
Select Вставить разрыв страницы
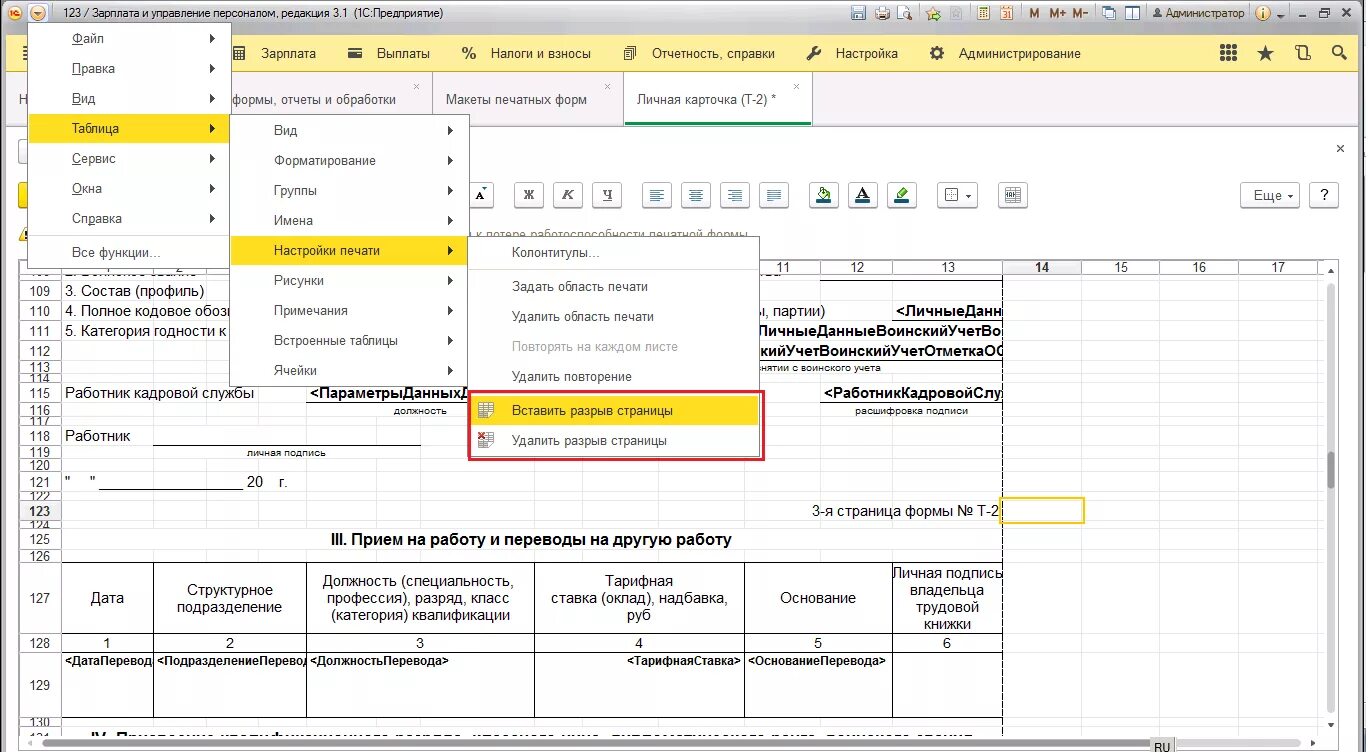614,411
